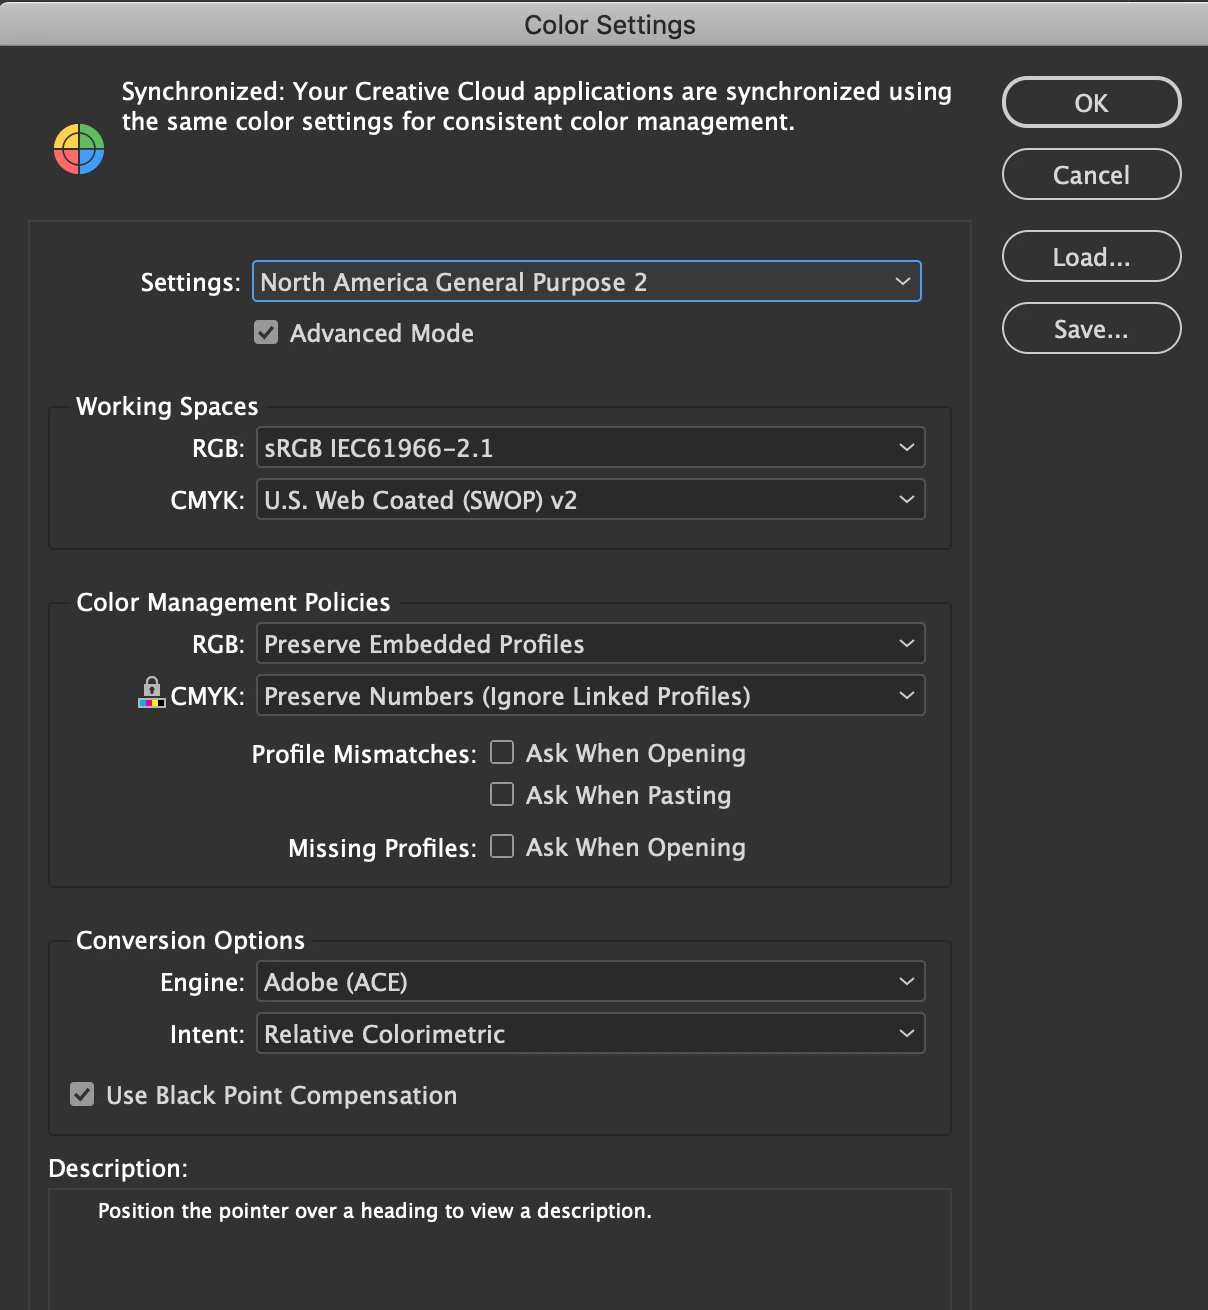Click the 'Position the pointer over a heading' text

click(375, 1210)
